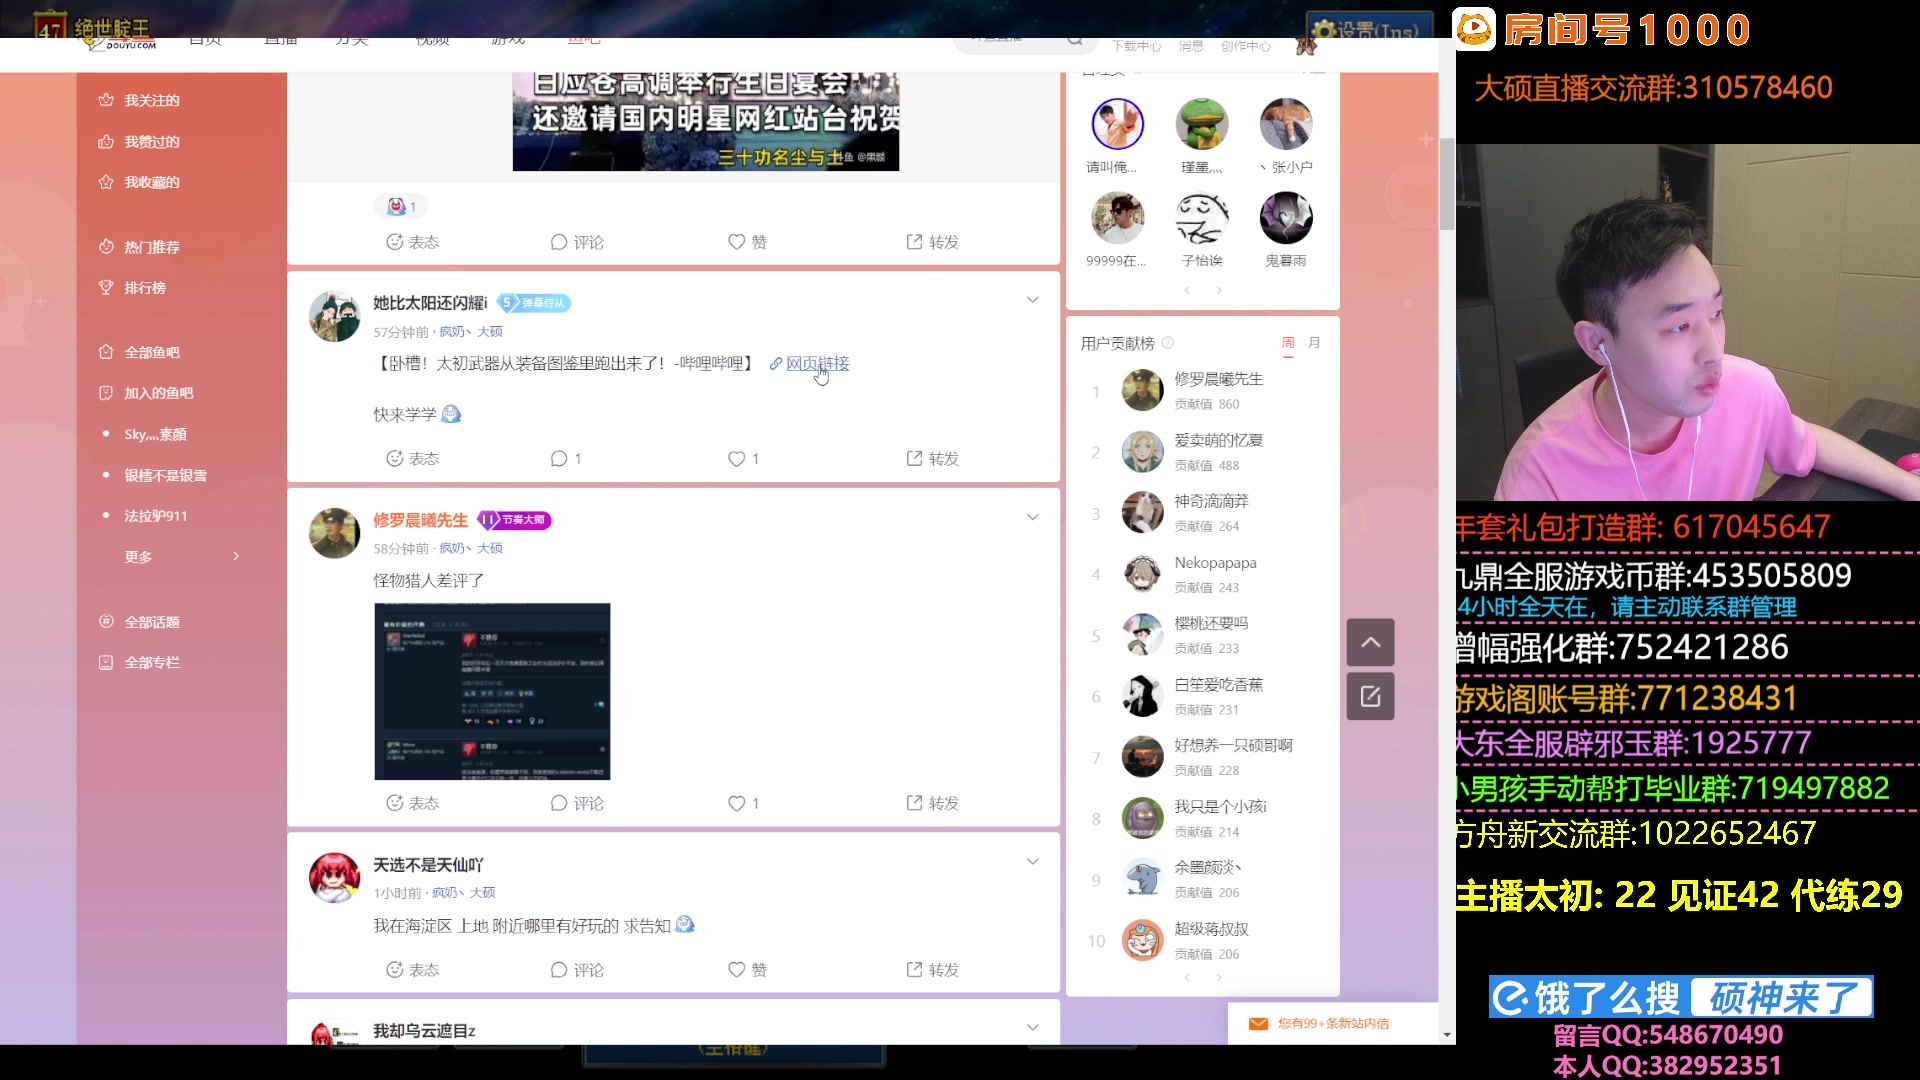Open 她比太阳还闪耀i username link
The width and height of the screenshot is (1920, 1080).
[x=430, y=303]
